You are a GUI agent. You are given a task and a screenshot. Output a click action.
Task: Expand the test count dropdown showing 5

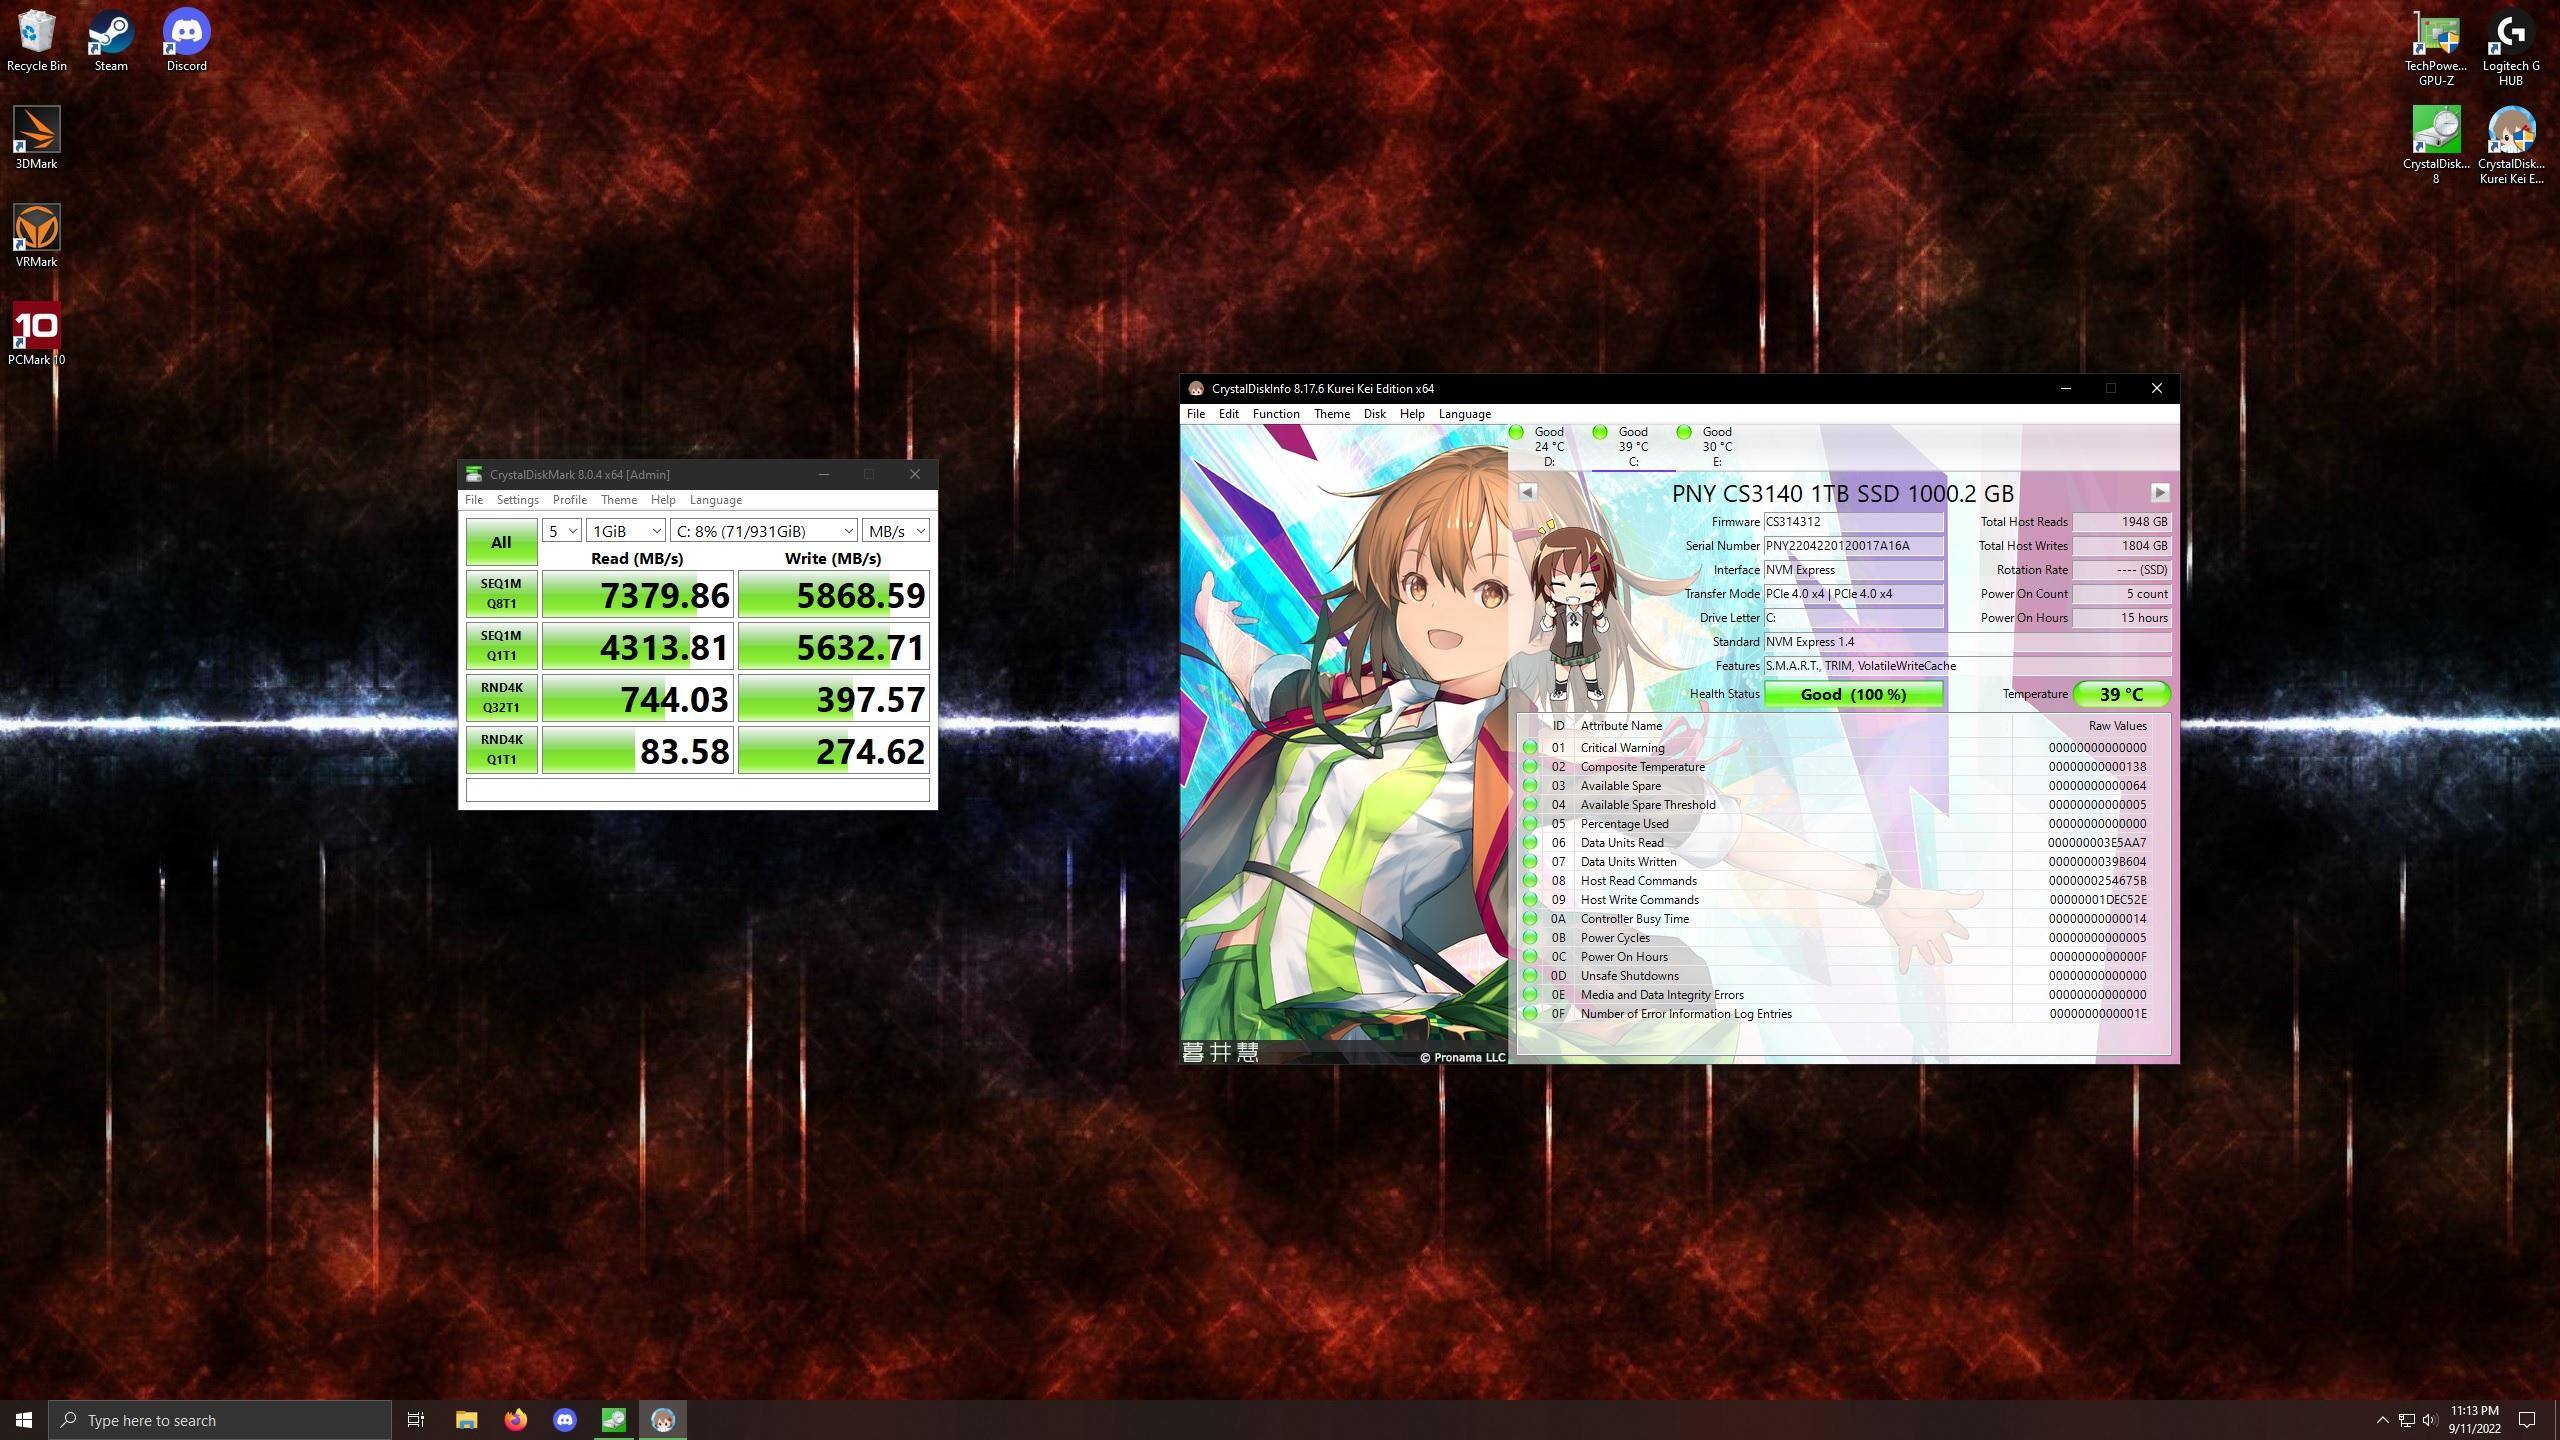click(x=561, y=531)
